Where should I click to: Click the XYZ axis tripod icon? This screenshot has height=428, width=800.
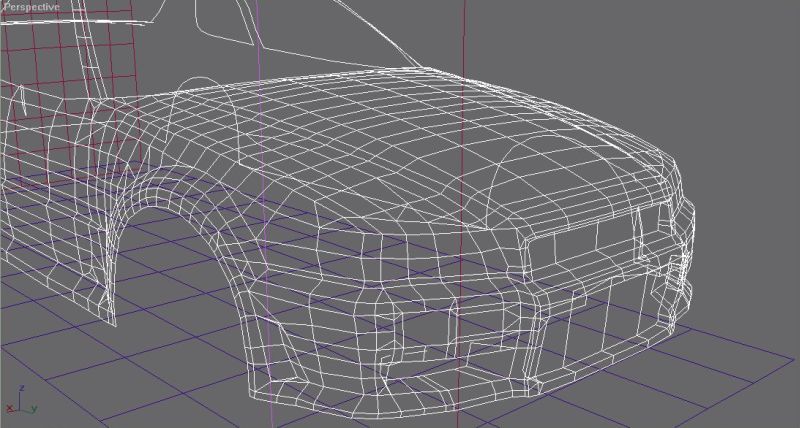[x=20, y=405]
